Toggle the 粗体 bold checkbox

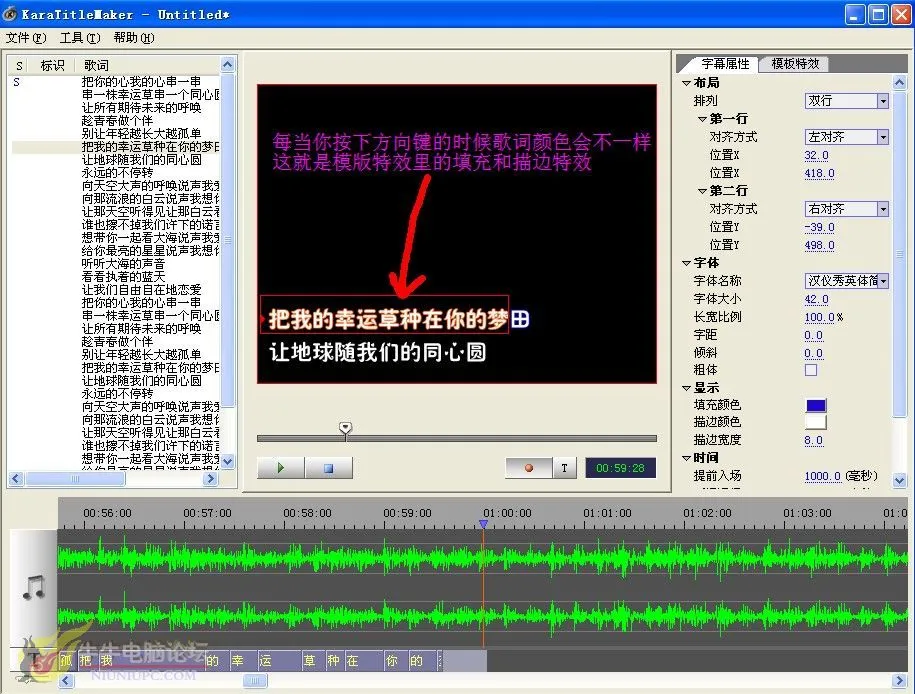(x=811, y=370)
